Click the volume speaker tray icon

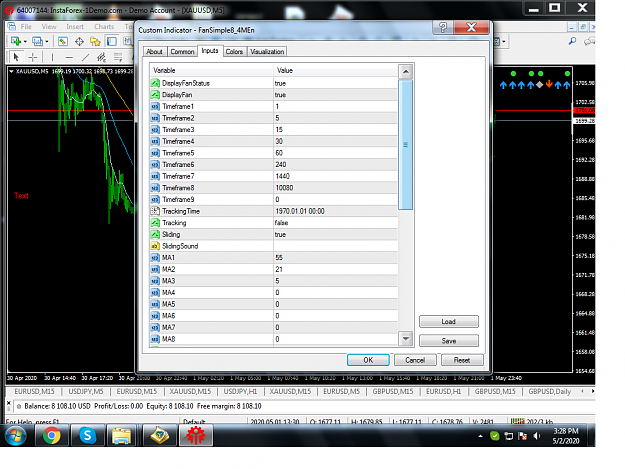(537, 436)
